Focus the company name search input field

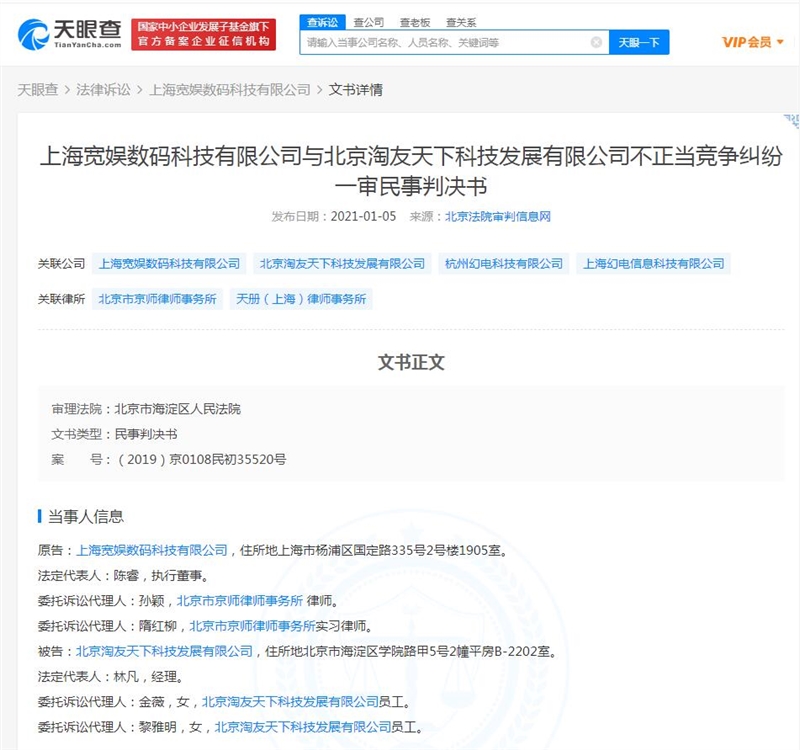[x=445, y=42]
